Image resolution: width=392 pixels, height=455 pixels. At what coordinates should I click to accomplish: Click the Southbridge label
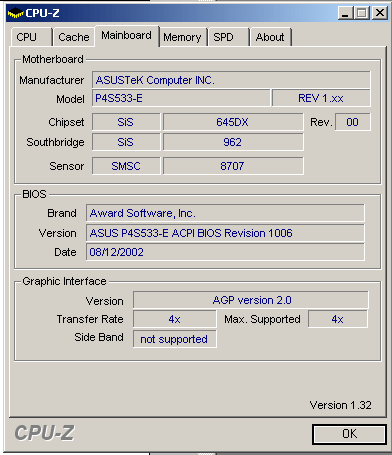point(55,142)
